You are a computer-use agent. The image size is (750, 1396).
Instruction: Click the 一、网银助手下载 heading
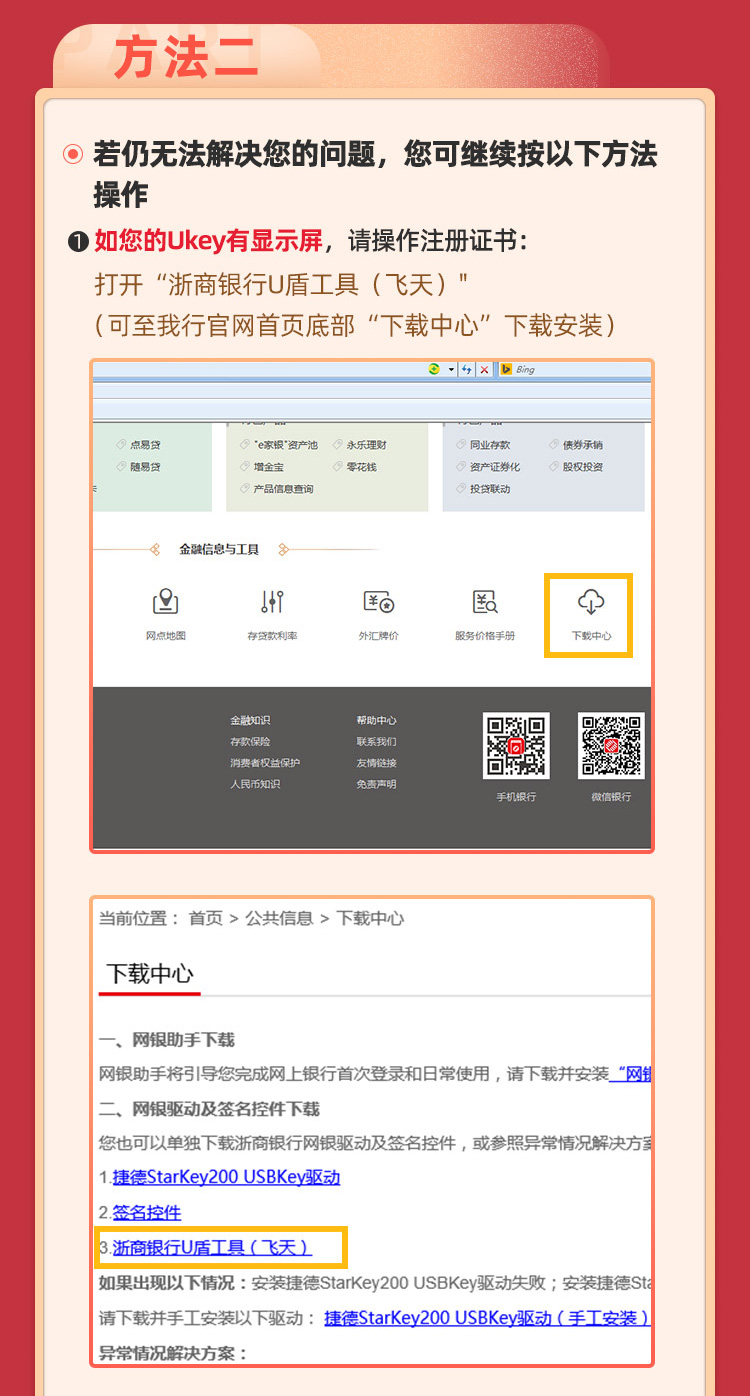(167, 1040)
